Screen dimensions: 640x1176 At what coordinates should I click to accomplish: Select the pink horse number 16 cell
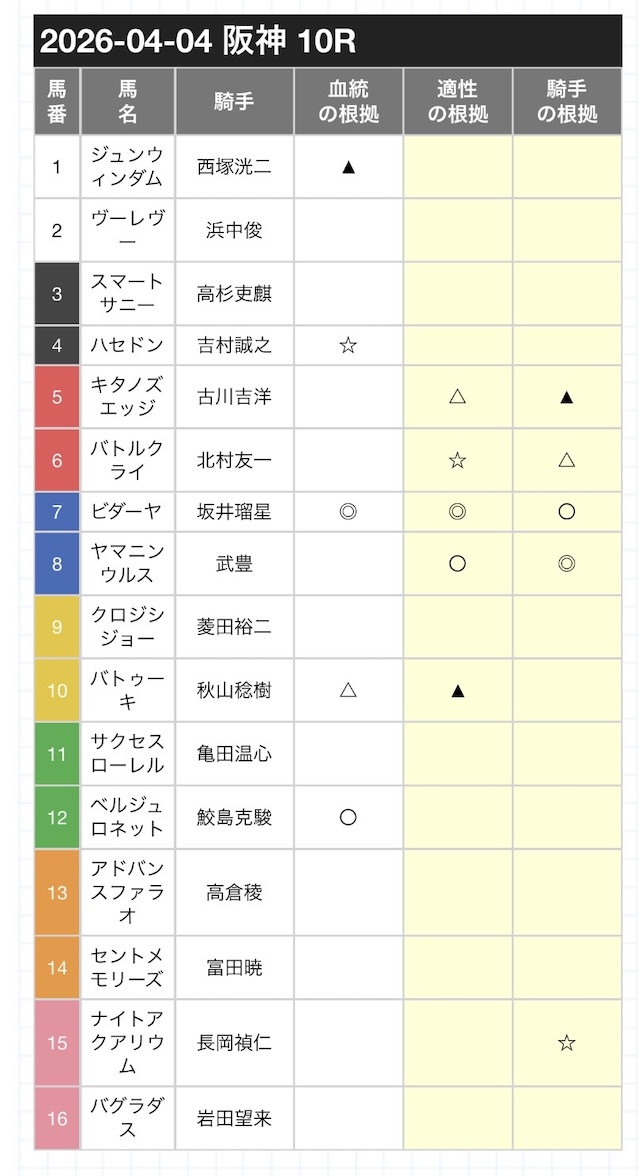pyautogui.click(x=57, y=1118)
